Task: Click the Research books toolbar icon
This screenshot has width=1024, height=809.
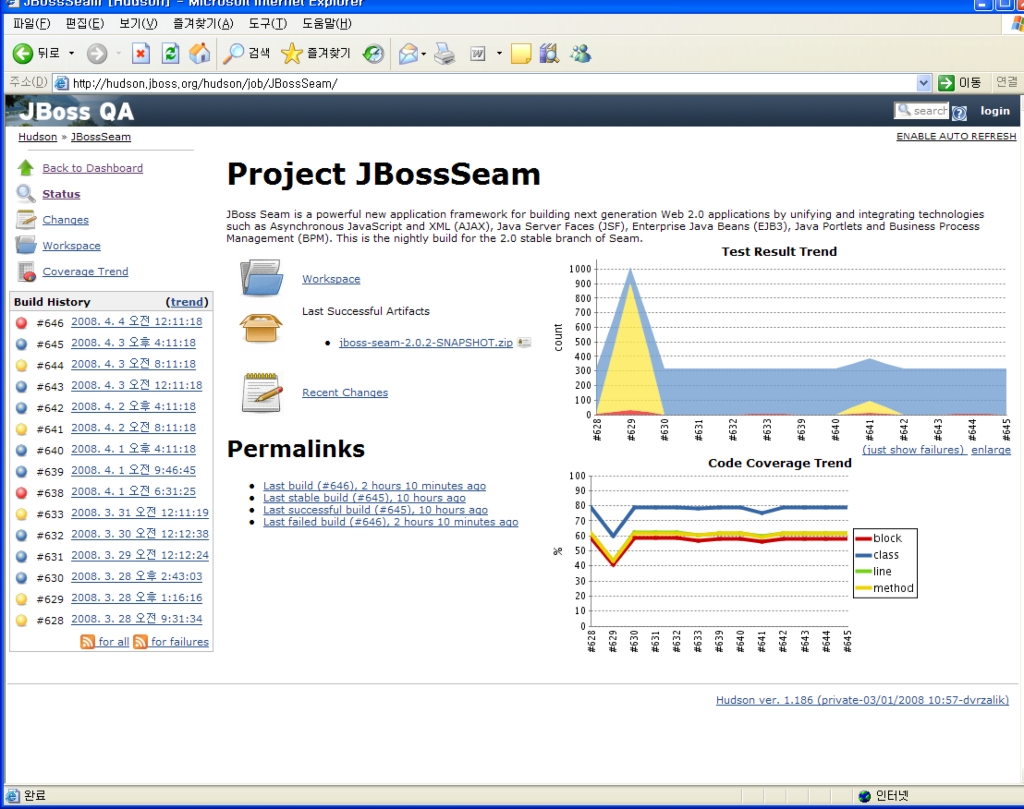Action: 549,54
